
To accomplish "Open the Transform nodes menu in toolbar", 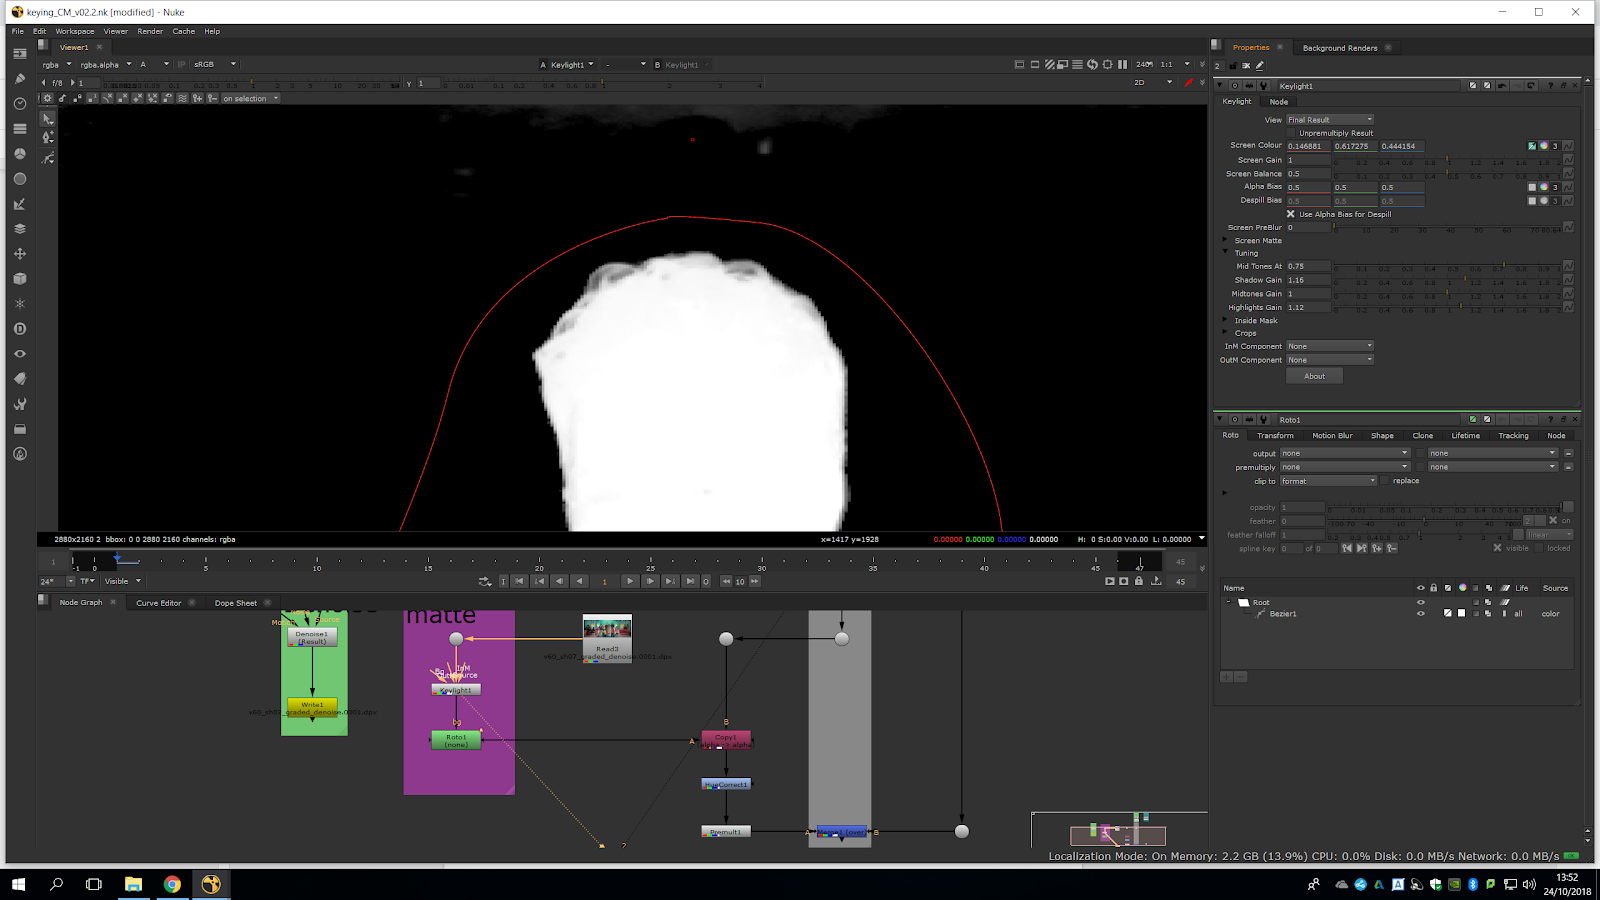I will [19, 254].
